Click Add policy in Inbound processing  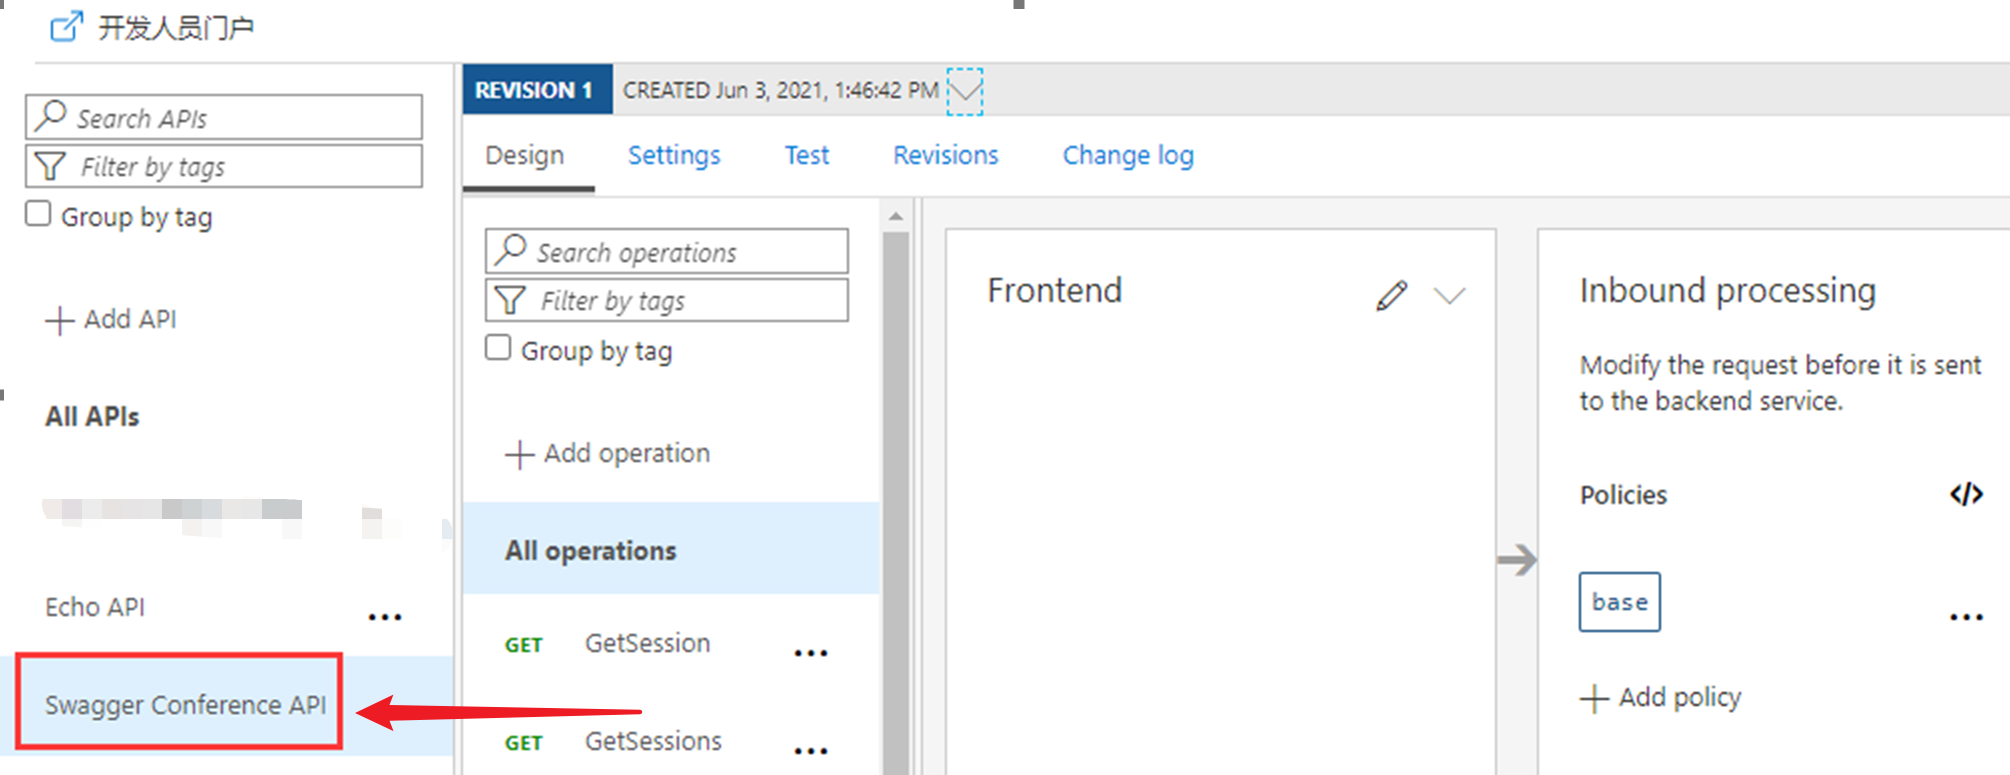(1661, 697)
